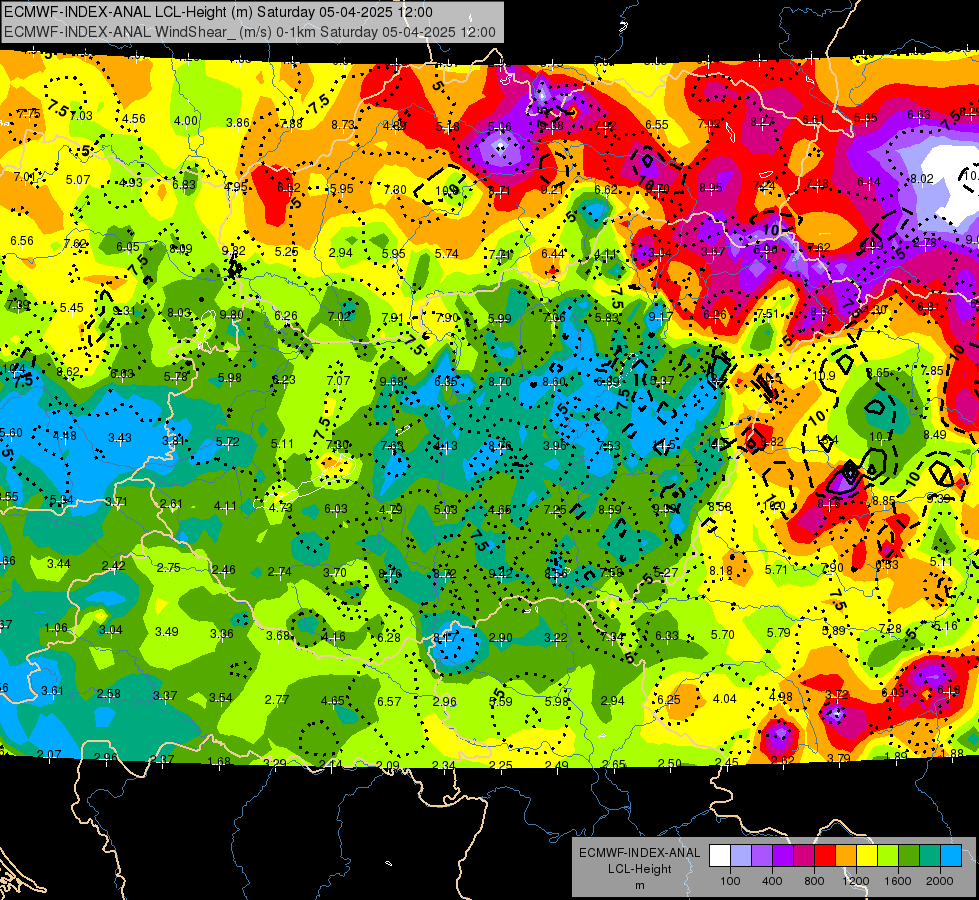The image size is (979, 900).
Task: Click the wind shear value 5.70
Action: pyautogui.click(x=722, y=635)
